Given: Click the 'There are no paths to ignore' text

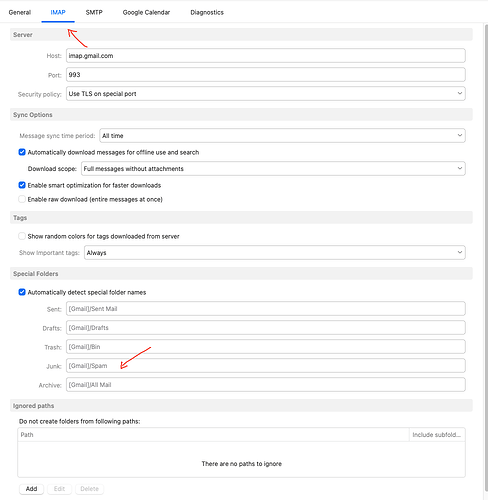Looking at the screenshot, I should (242, 464).
